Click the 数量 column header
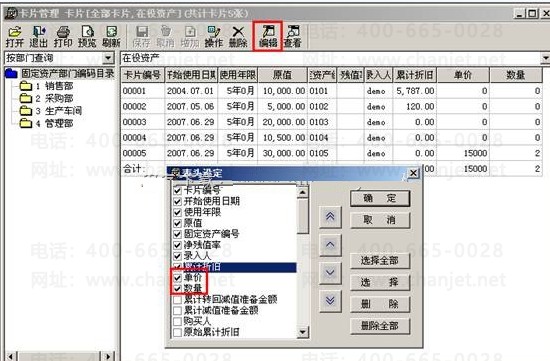Viewport: 550px width, 361px height. [x=516, y=75]
